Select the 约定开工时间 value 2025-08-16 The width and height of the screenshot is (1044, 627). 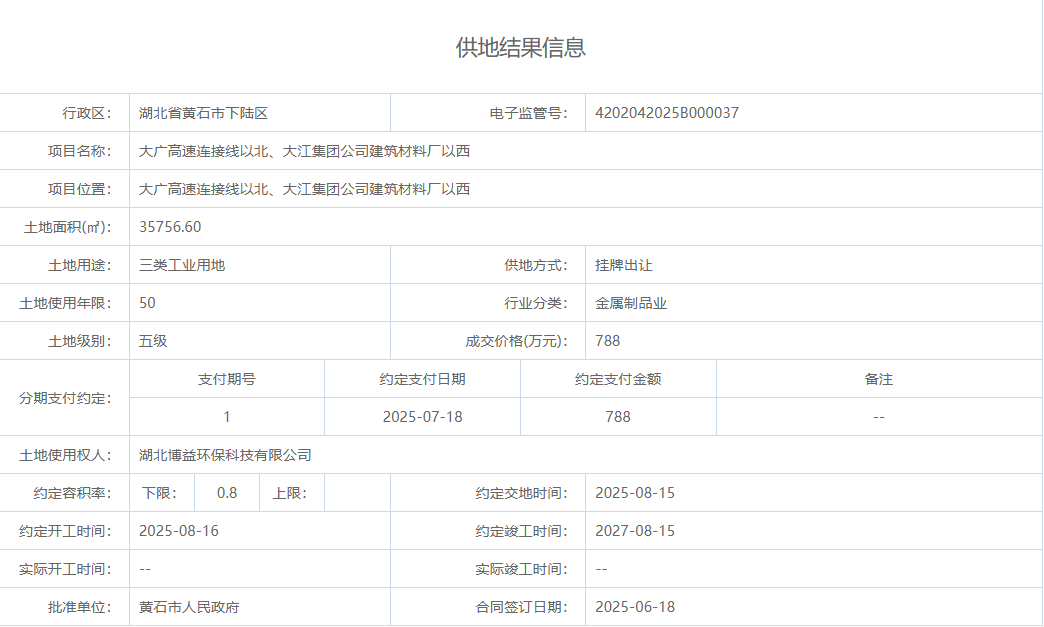(x=178, y=530)
